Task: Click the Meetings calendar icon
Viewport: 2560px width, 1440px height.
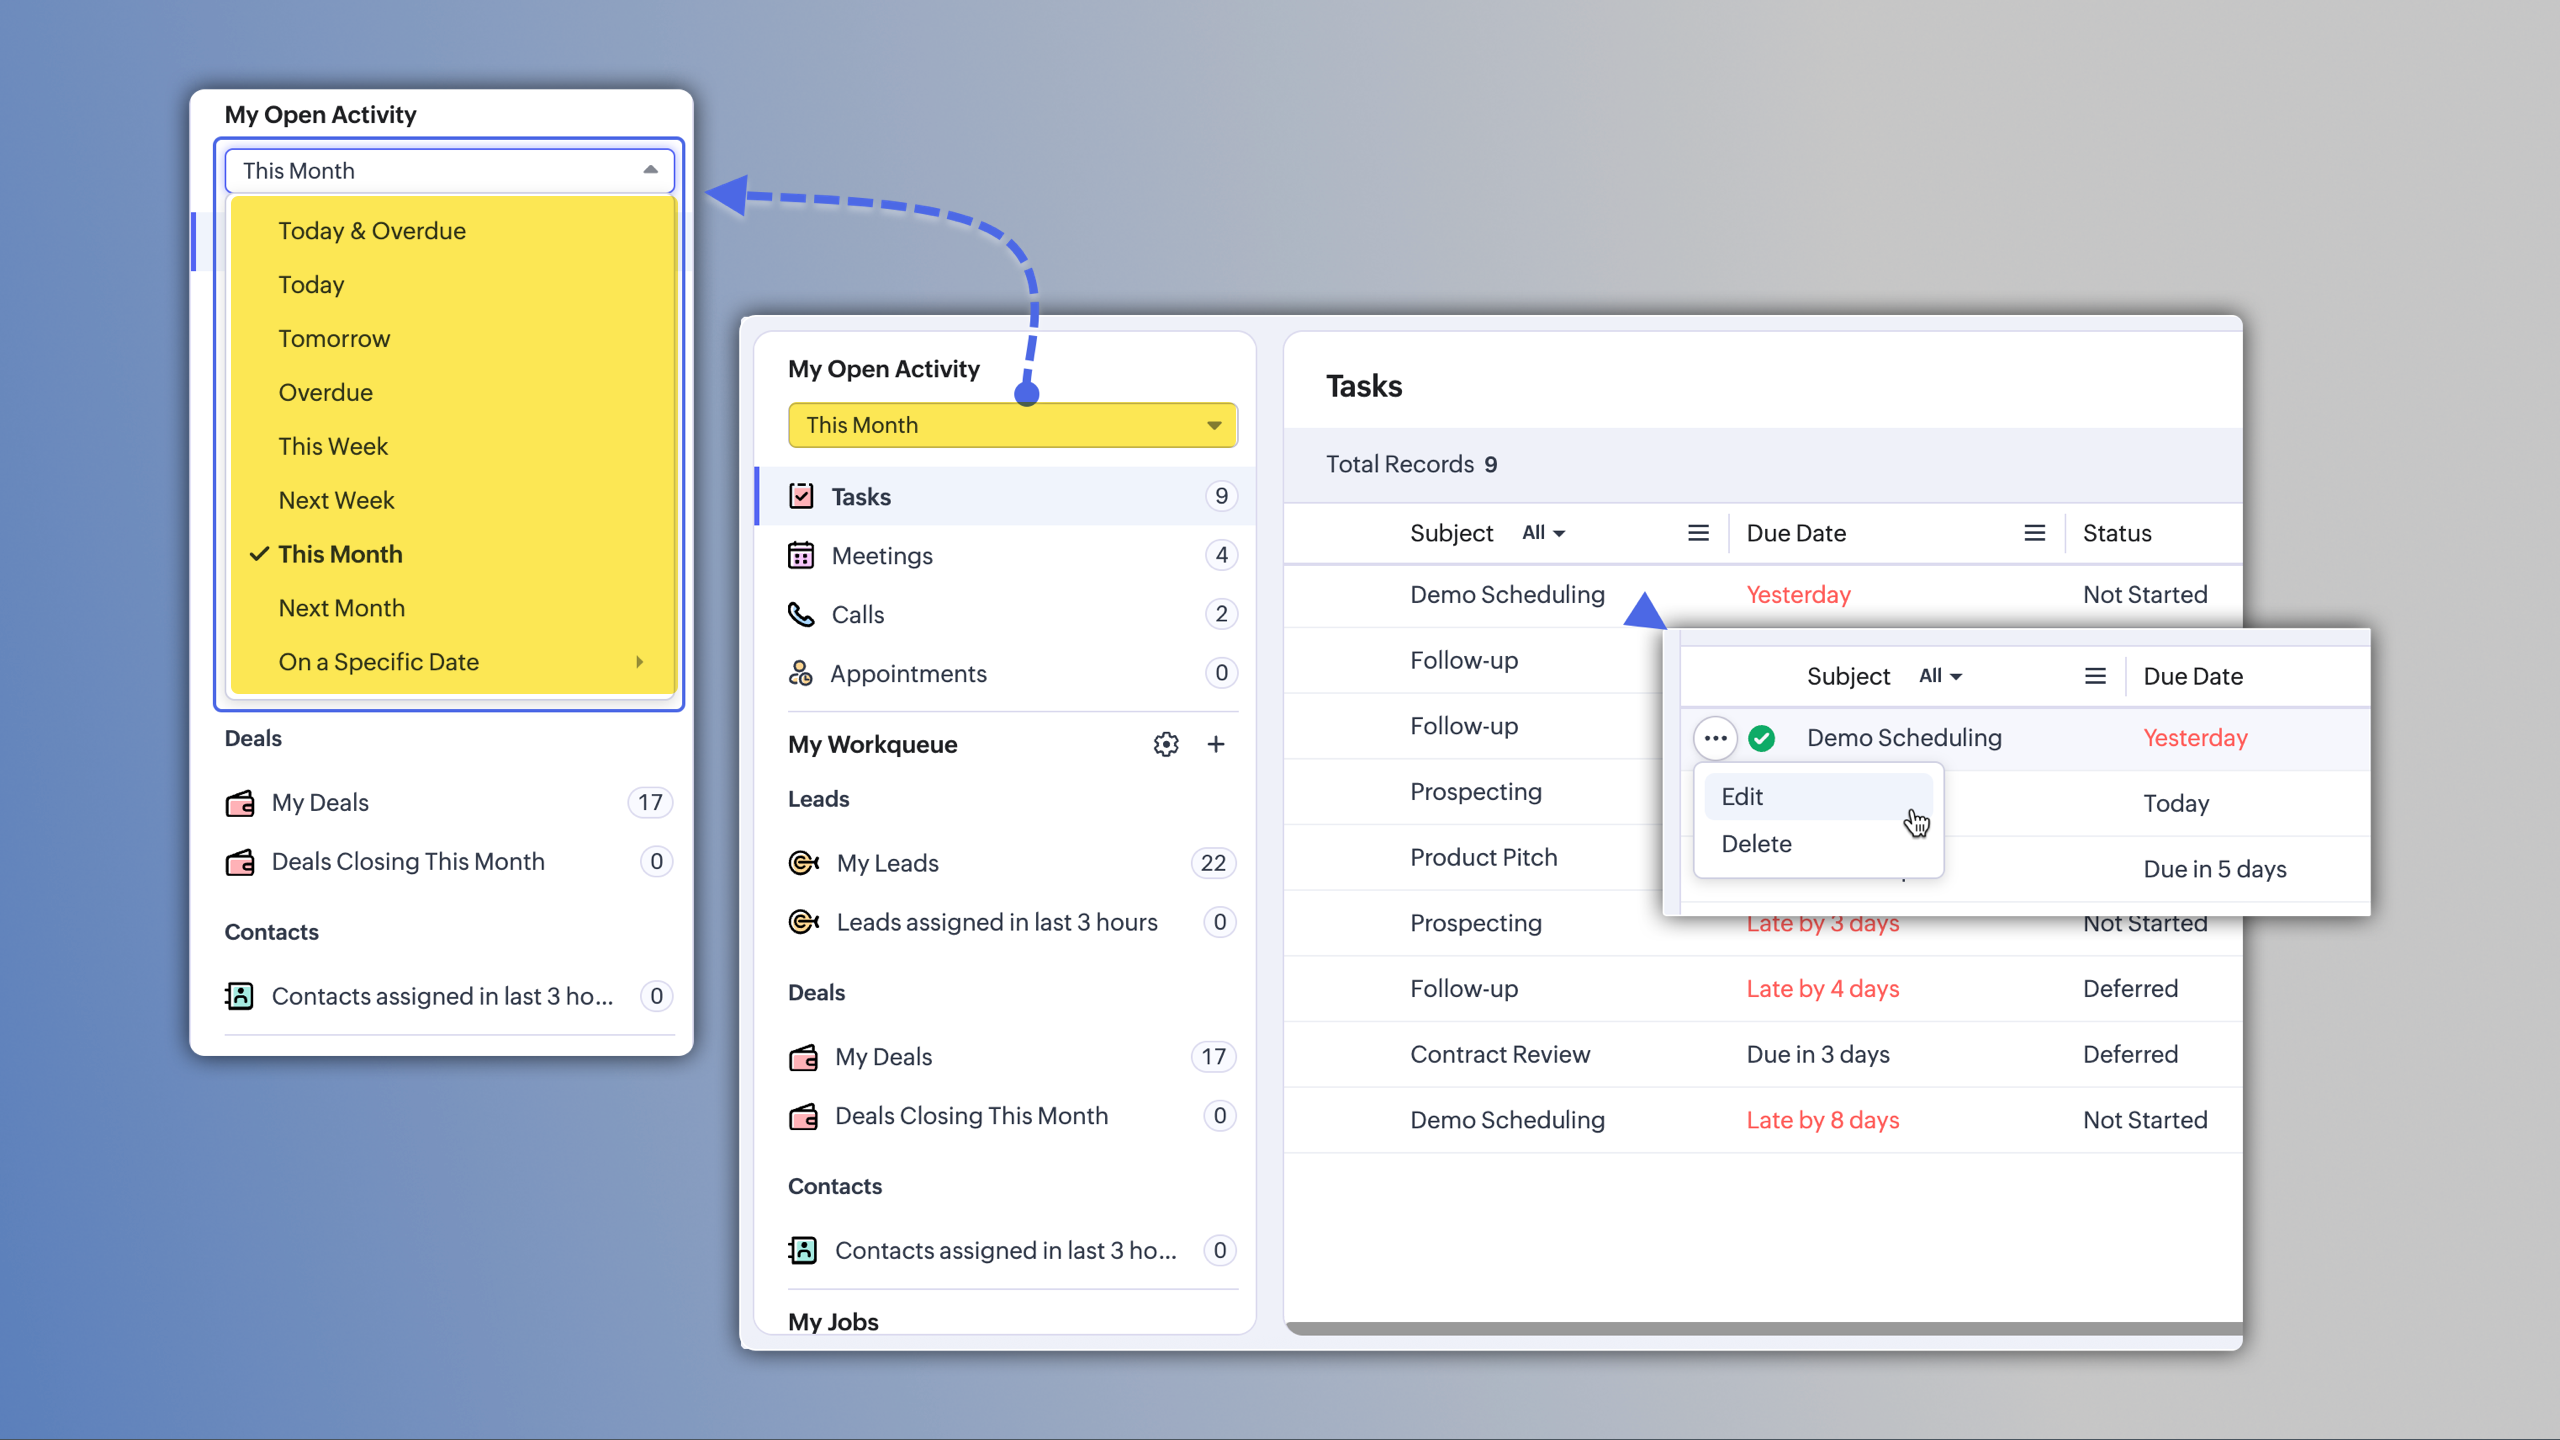Action: pos(801,555)
